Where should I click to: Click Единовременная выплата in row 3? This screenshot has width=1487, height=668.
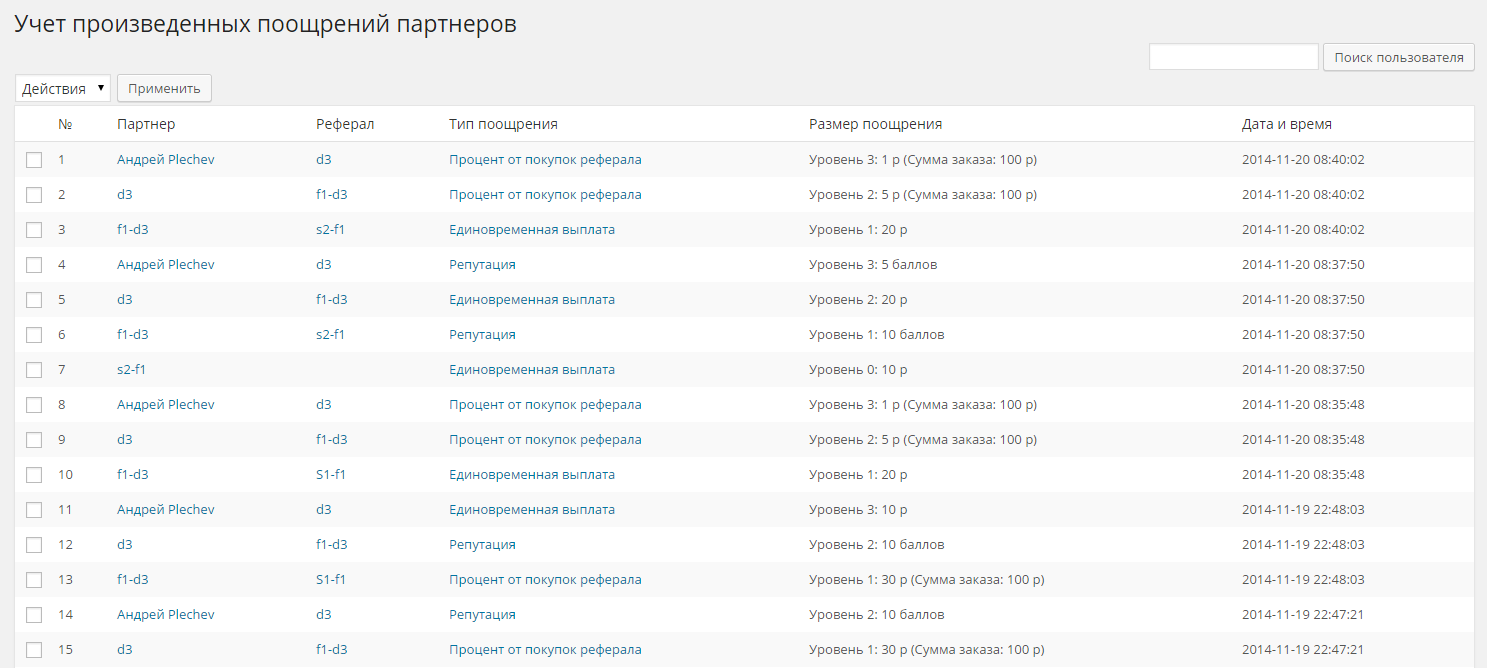coord(532,230)
